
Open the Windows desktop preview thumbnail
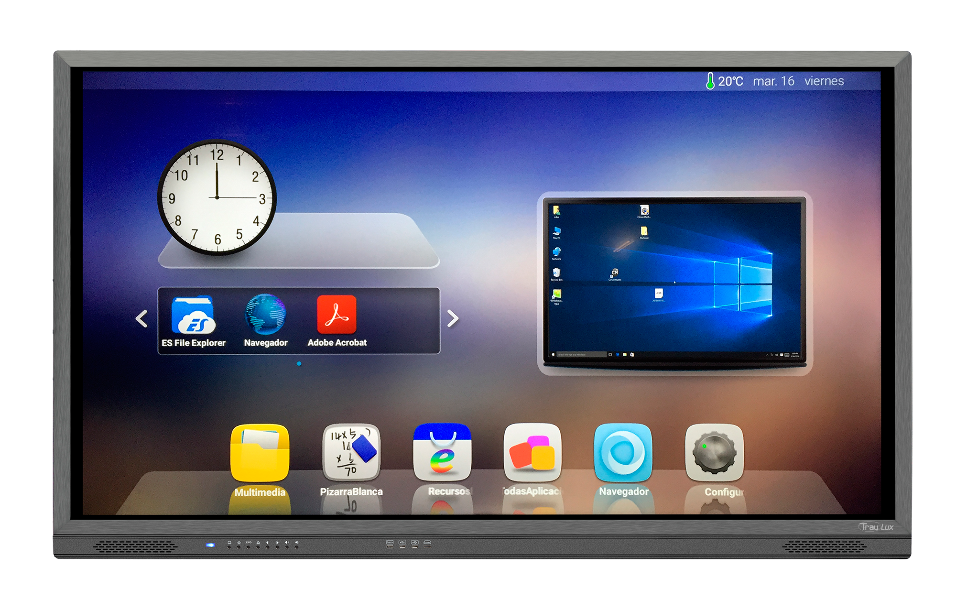[675, 280]
